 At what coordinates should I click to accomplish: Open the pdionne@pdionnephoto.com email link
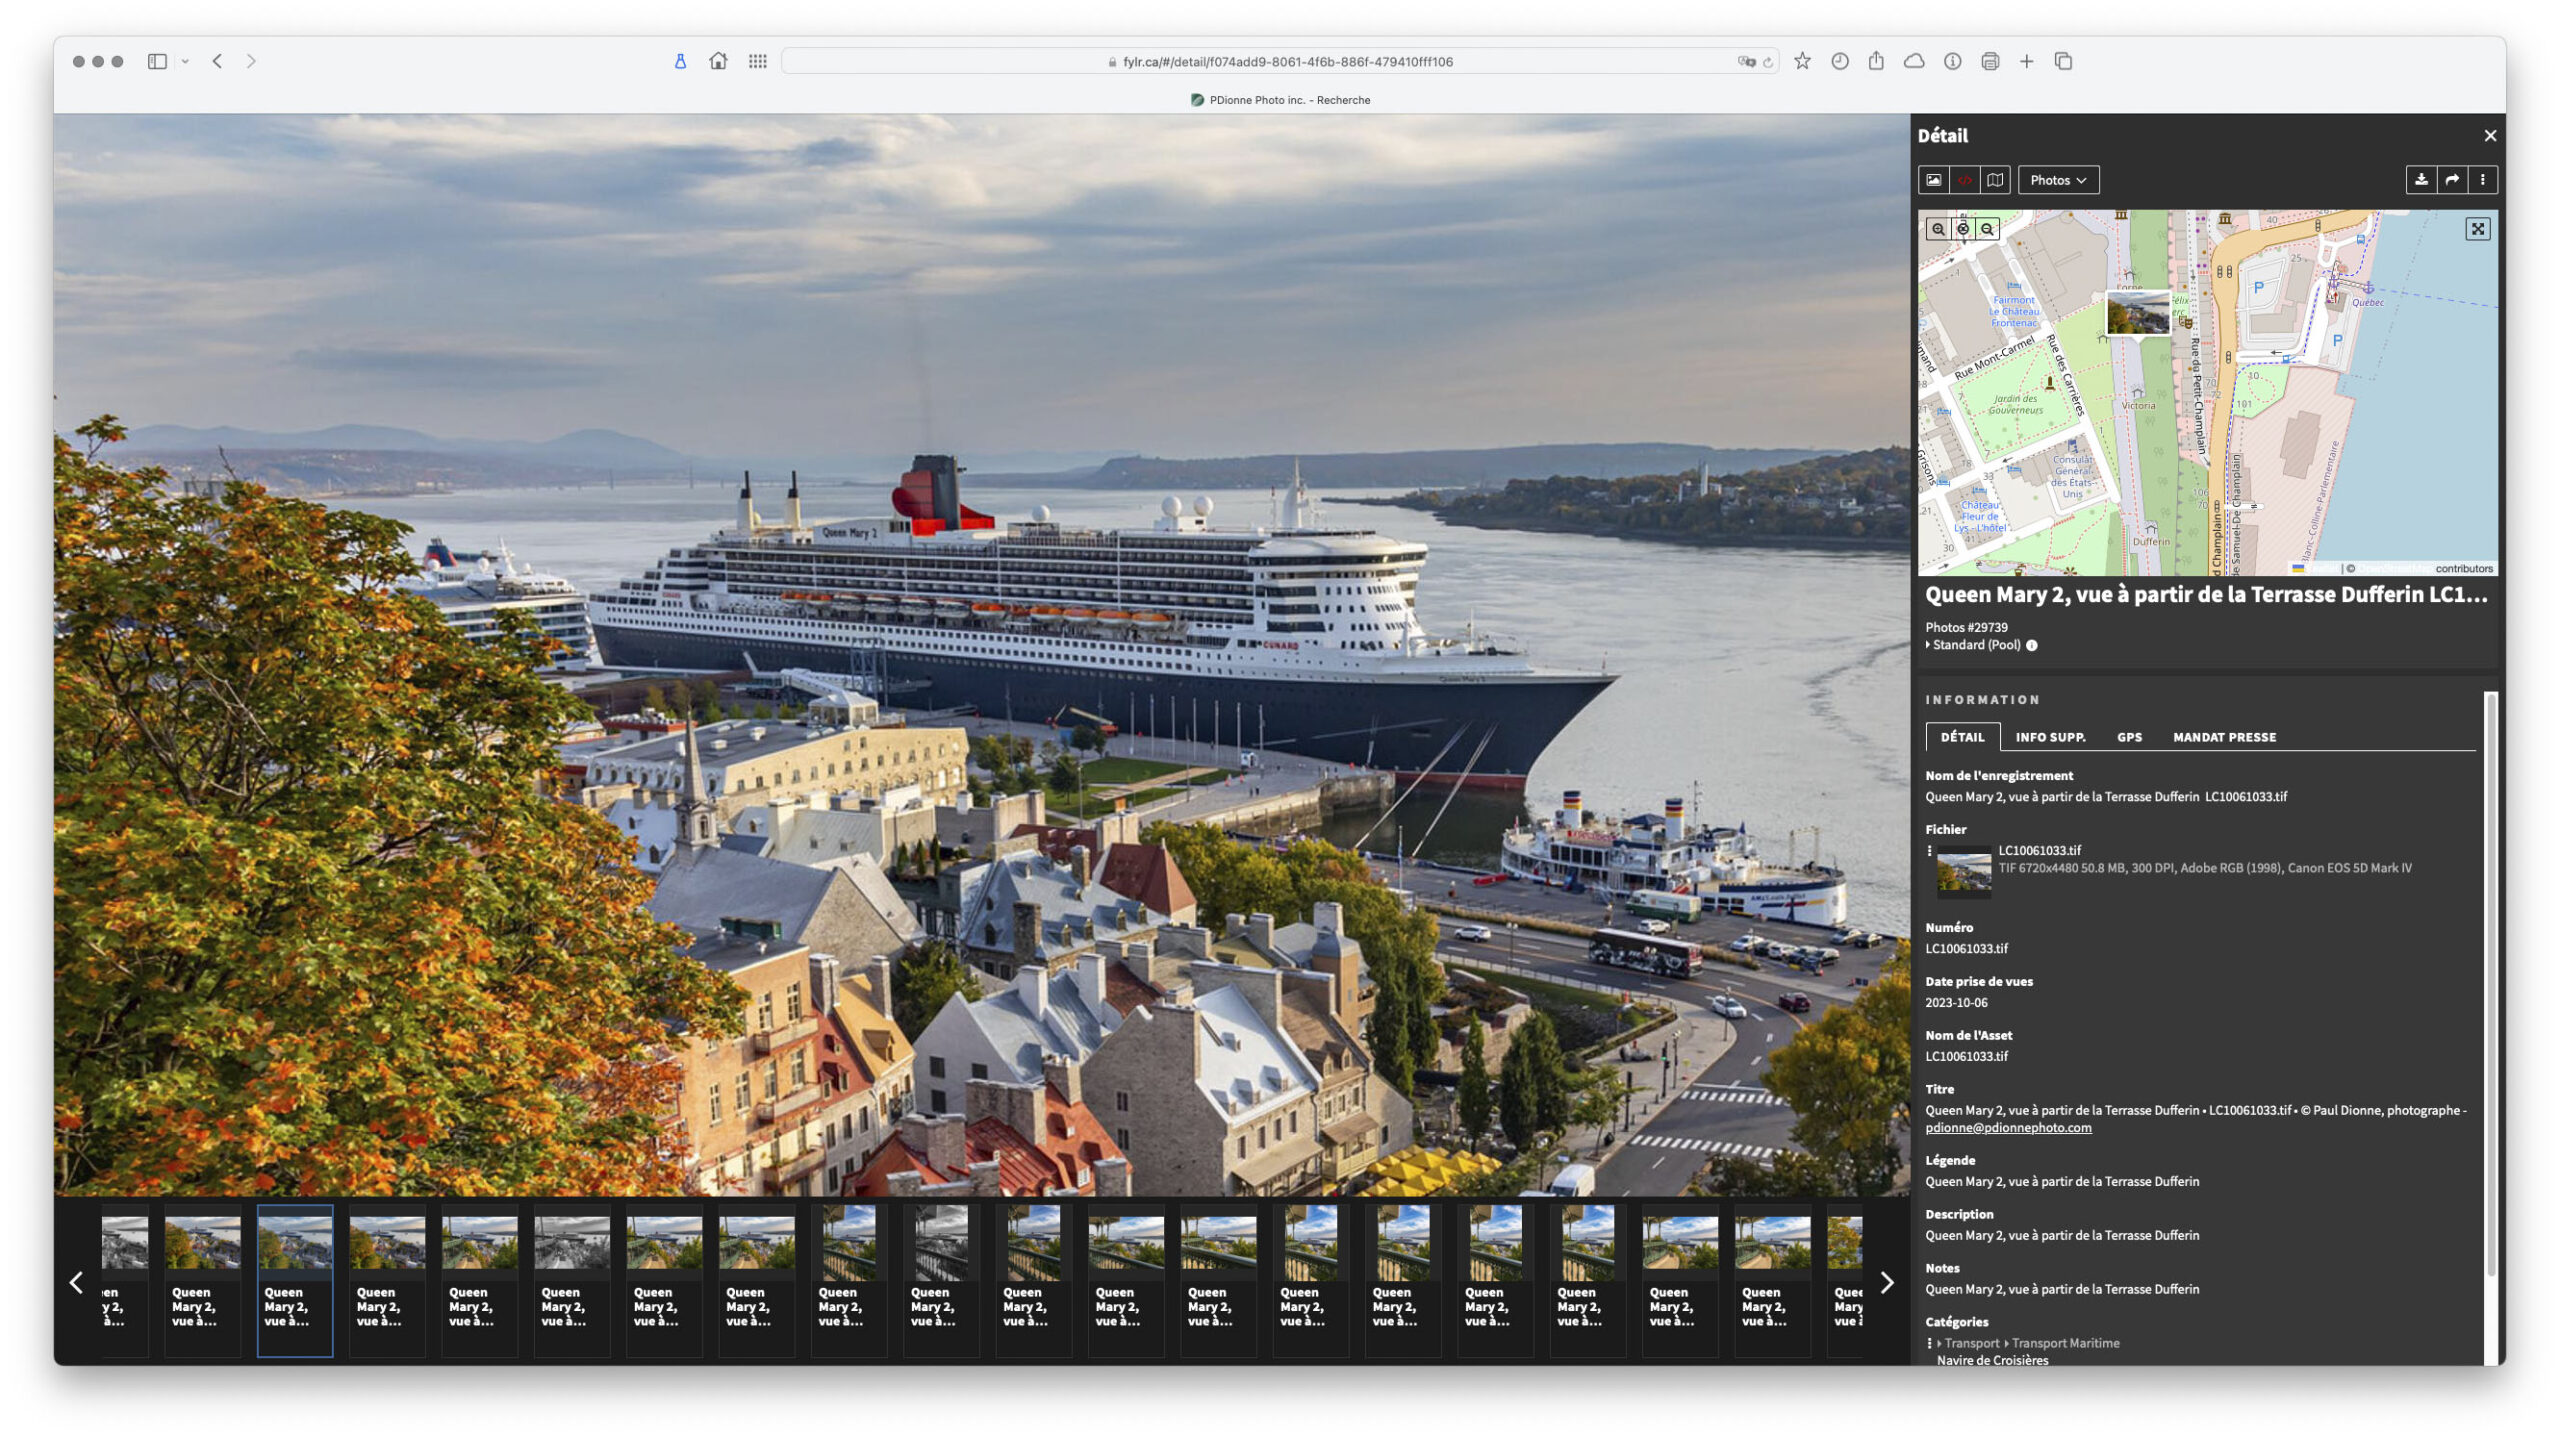point(2008,1128)
